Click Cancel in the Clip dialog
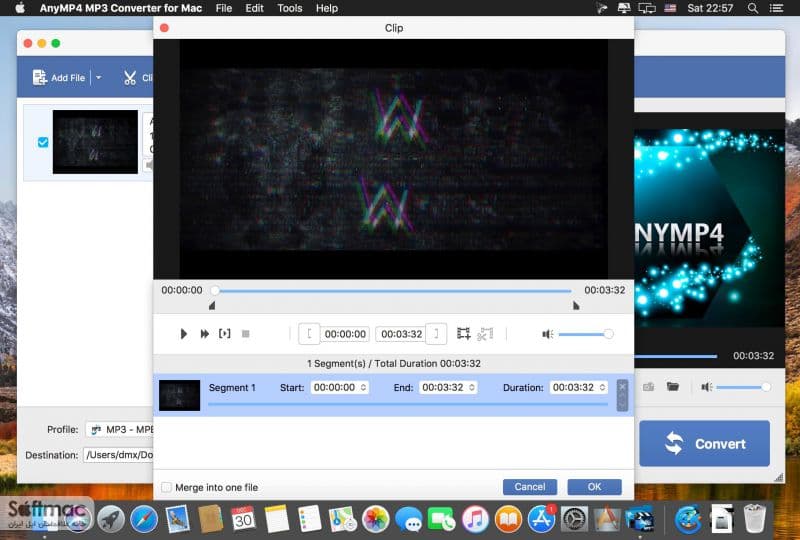Image resolution: width=800 pixels, height=540 pixels. tap(530, 487)
